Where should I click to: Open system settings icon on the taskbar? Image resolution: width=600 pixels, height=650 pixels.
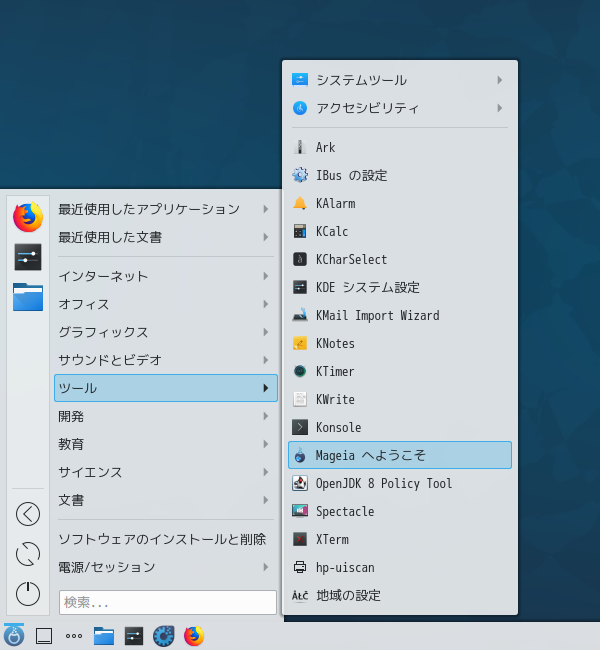click(x=134, y=636)
